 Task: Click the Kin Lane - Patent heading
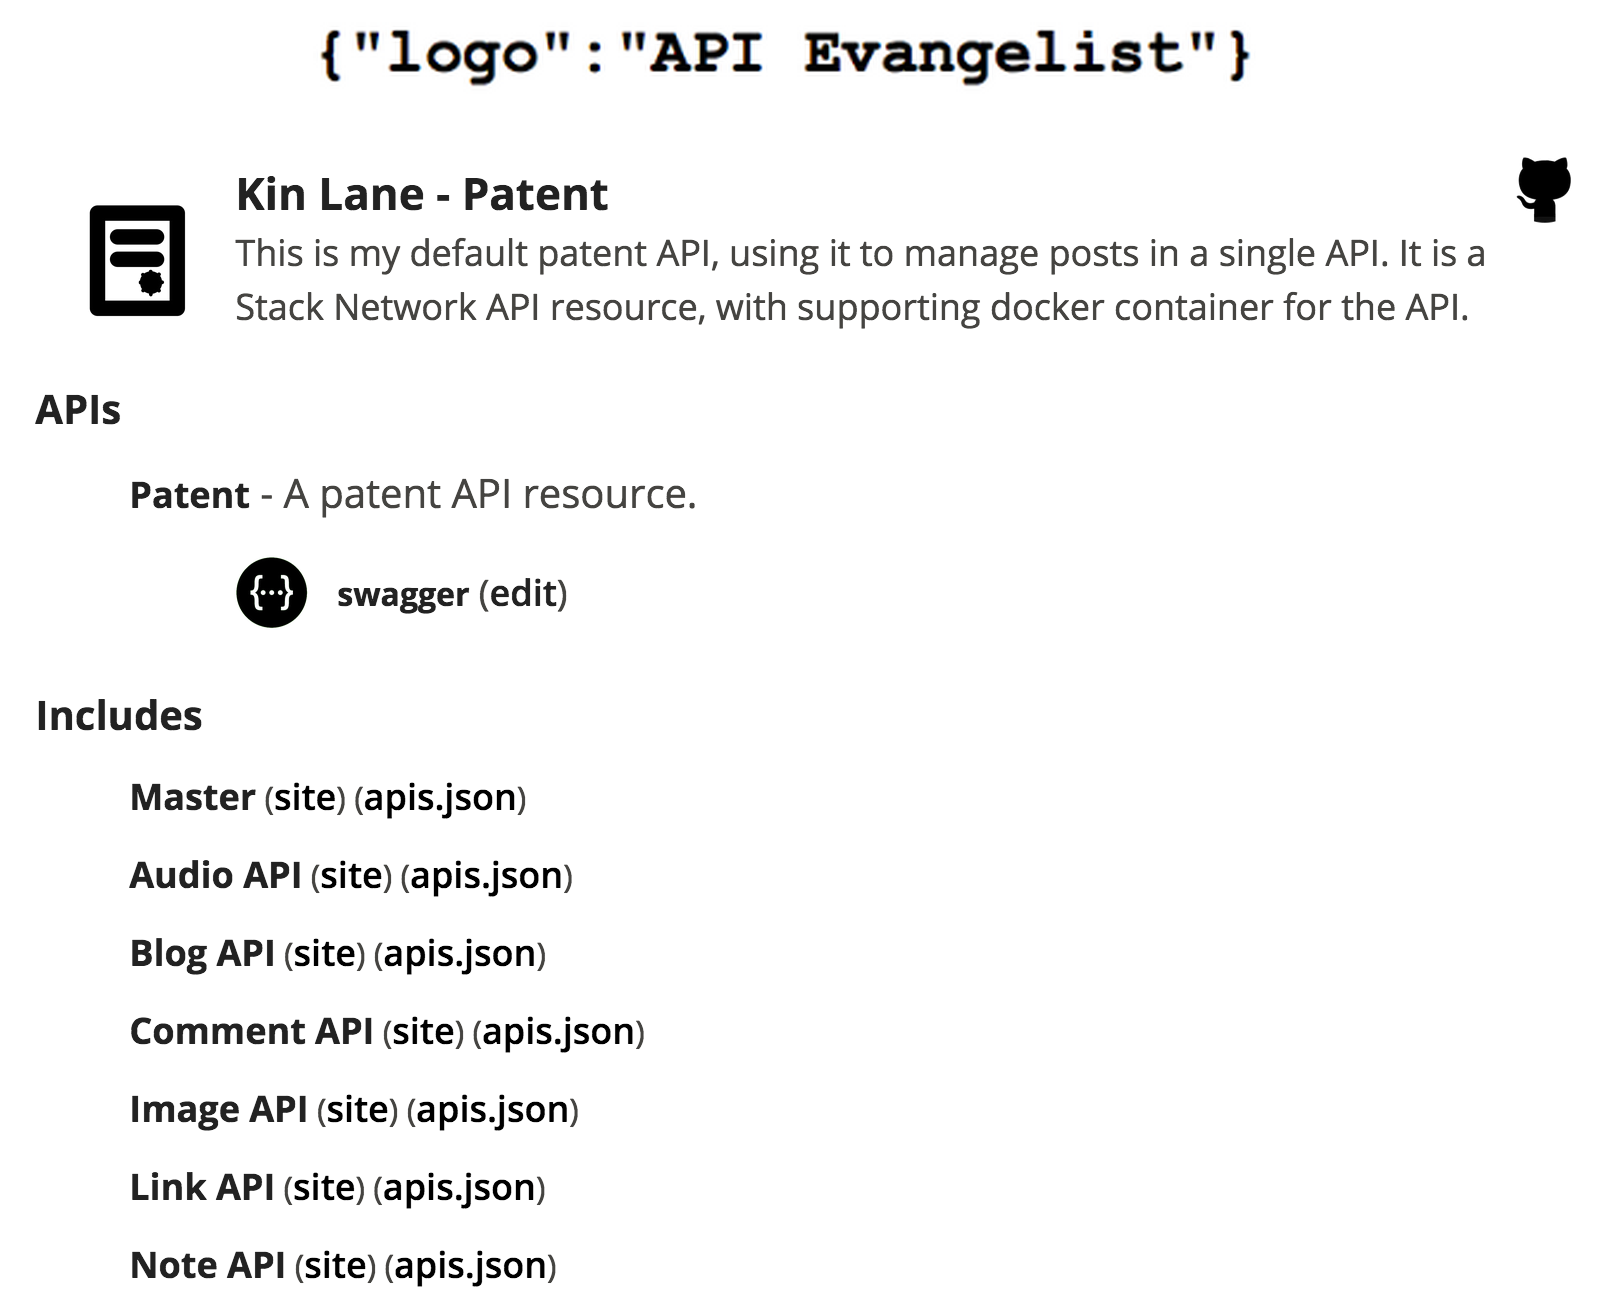point(422,194)
